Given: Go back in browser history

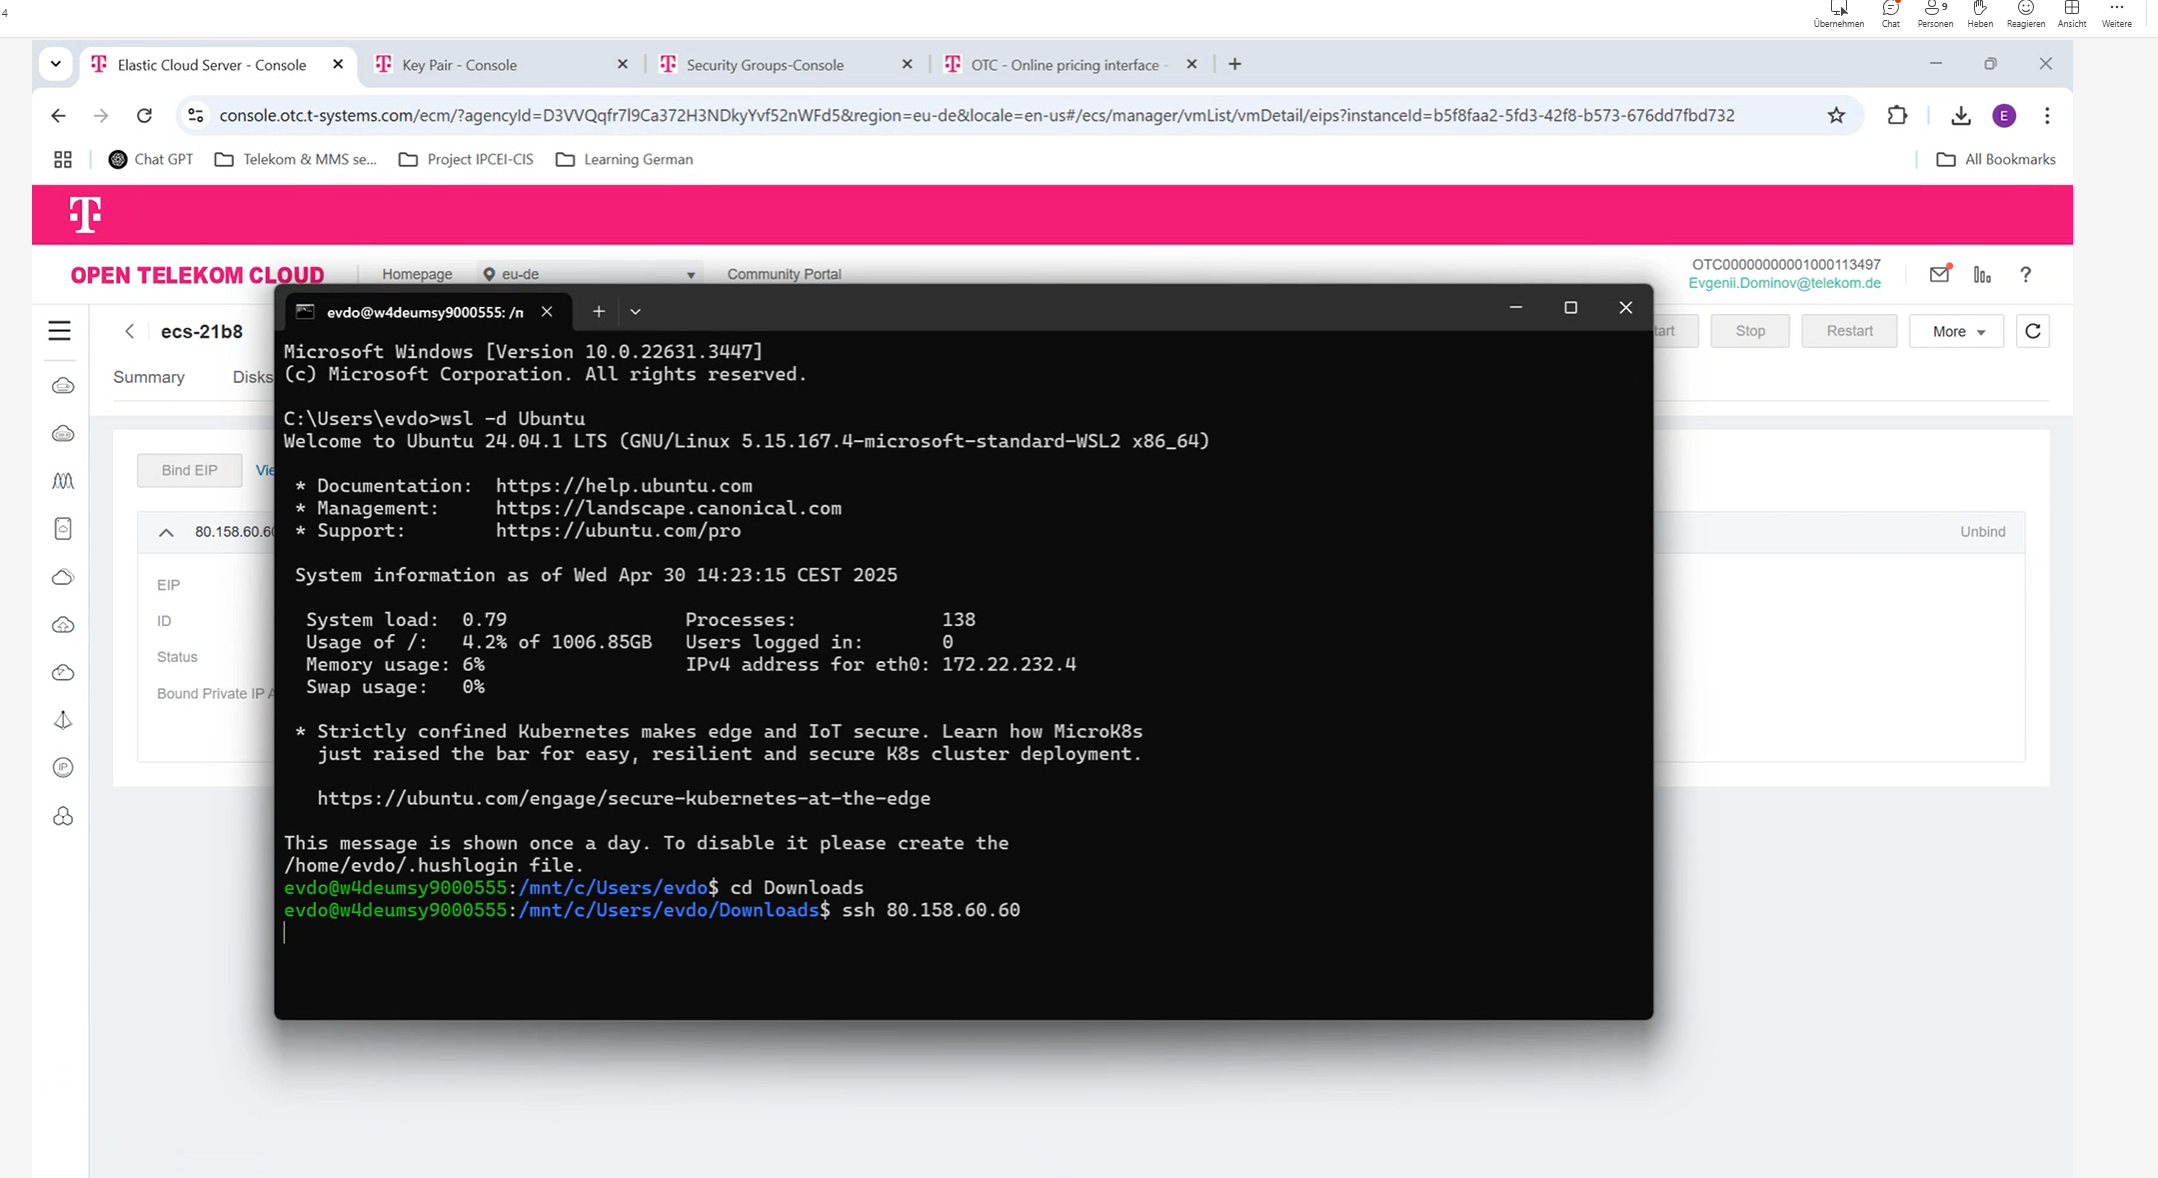Looking at the screenshot, I should coord(58,116).
